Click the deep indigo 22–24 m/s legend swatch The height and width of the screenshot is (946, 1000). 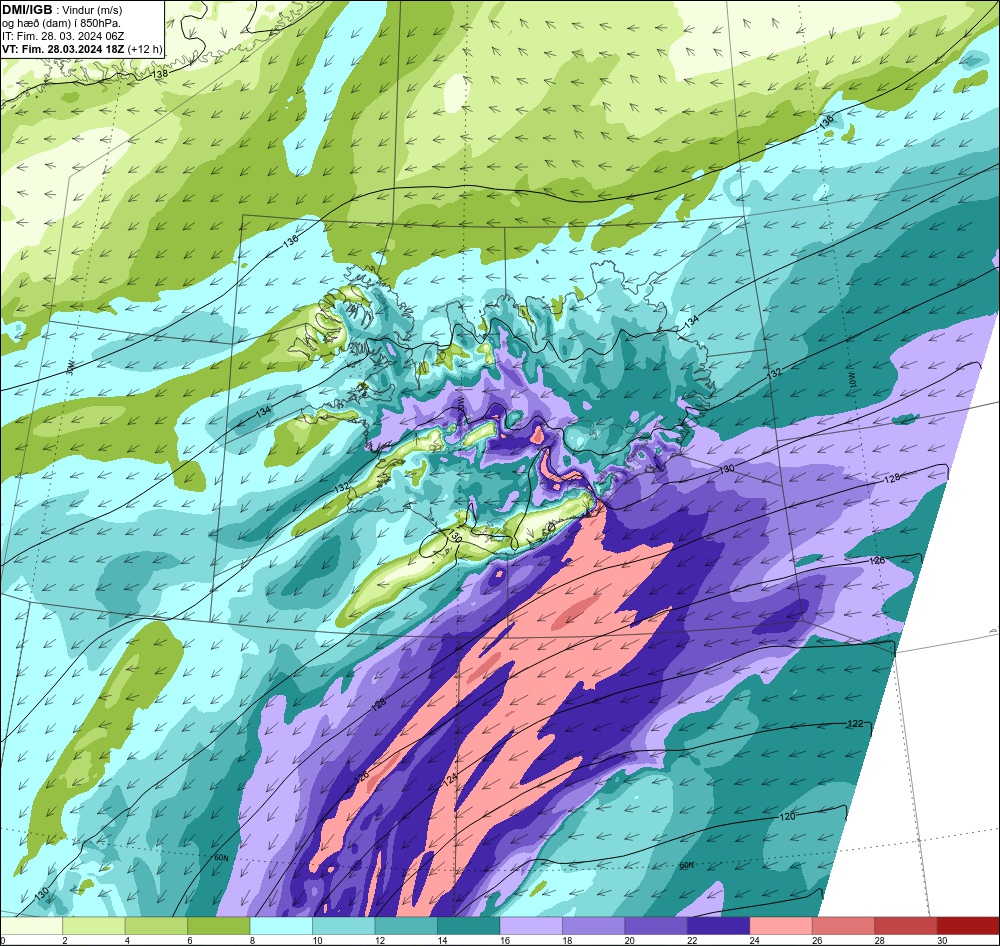[x=719, y=926]
